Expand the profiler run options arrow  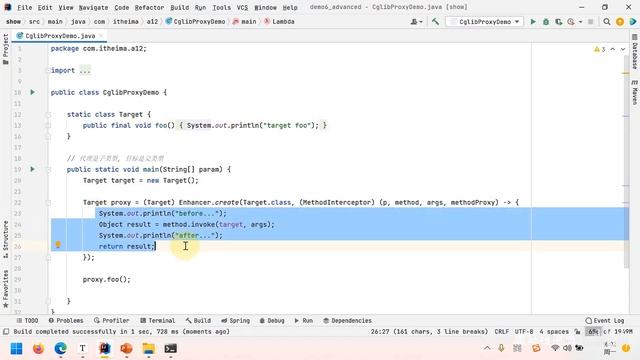click(x=580, y=22)
